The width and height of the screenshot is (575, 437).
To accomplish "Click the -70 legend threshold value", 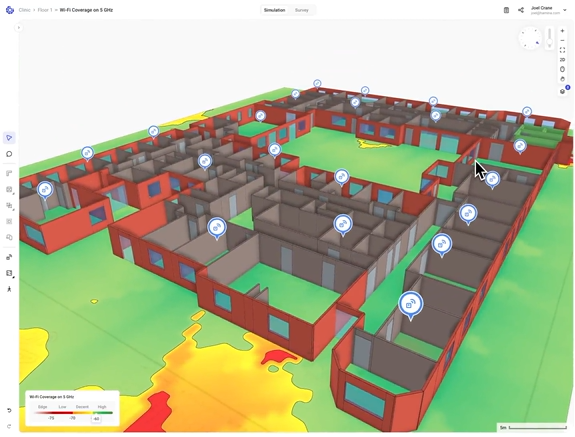I will tap(73, 418).
